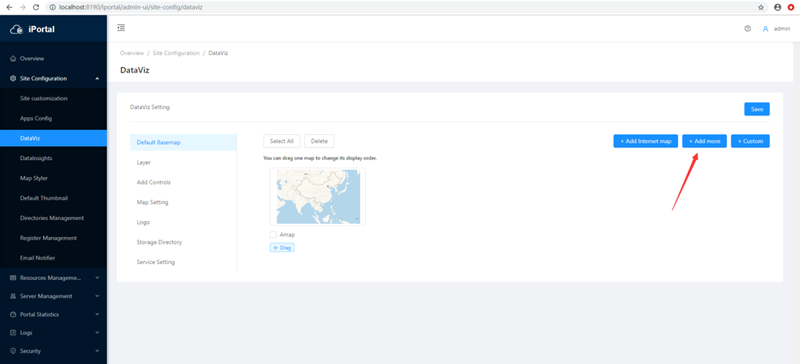Click the Security shield icon
This screenshot has height=364, width=800.
click(13, 351)
